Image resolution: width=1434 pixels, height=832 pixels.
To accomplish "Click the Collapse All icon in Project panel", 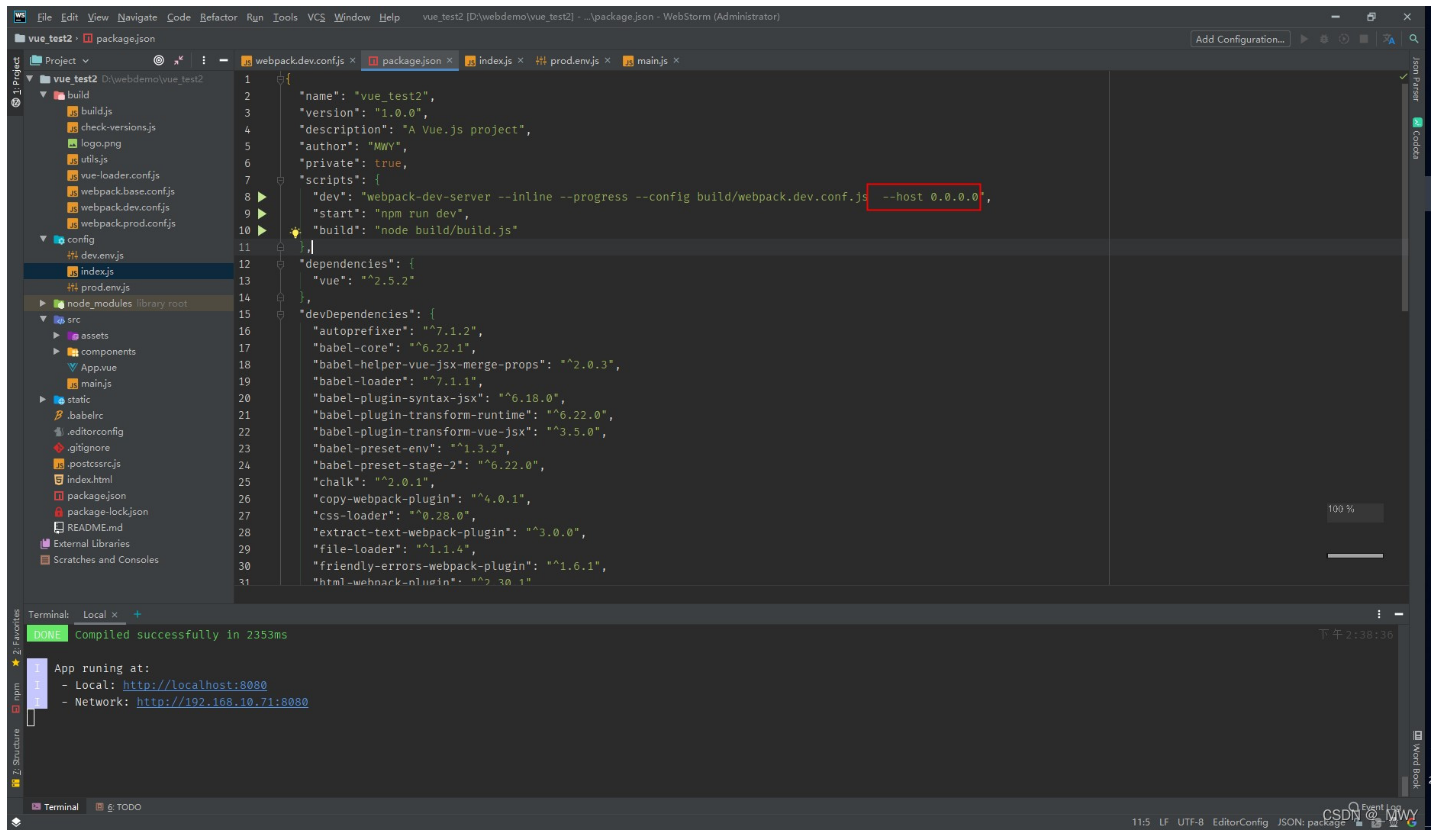I will pos(179,60).
